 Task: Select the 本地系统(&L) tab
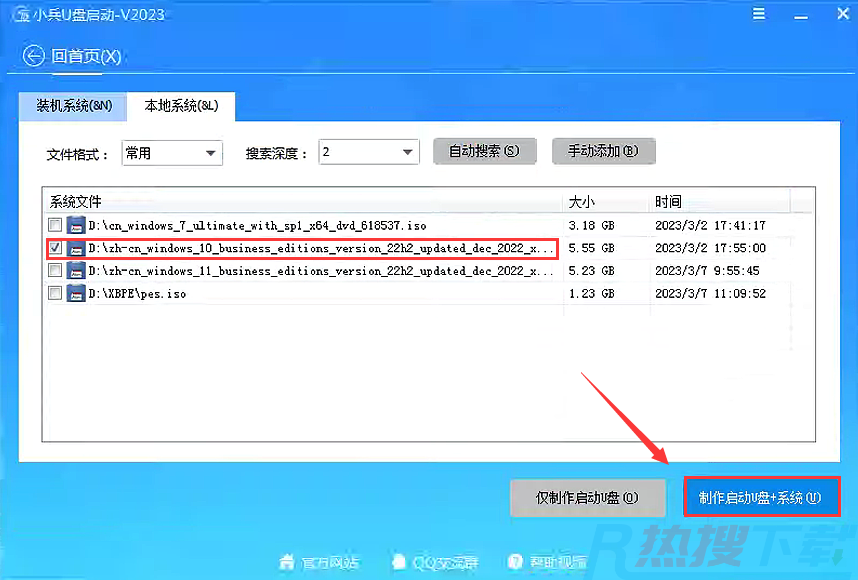point(181,106)
